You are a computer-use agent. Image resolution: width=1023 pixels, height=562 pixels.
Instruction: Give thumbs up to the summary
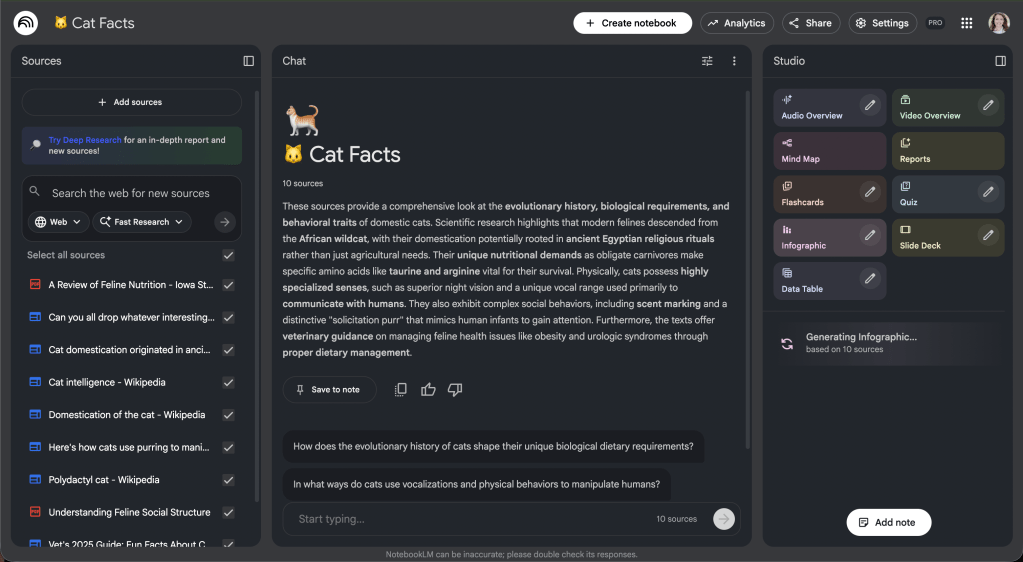click(428, 389)
